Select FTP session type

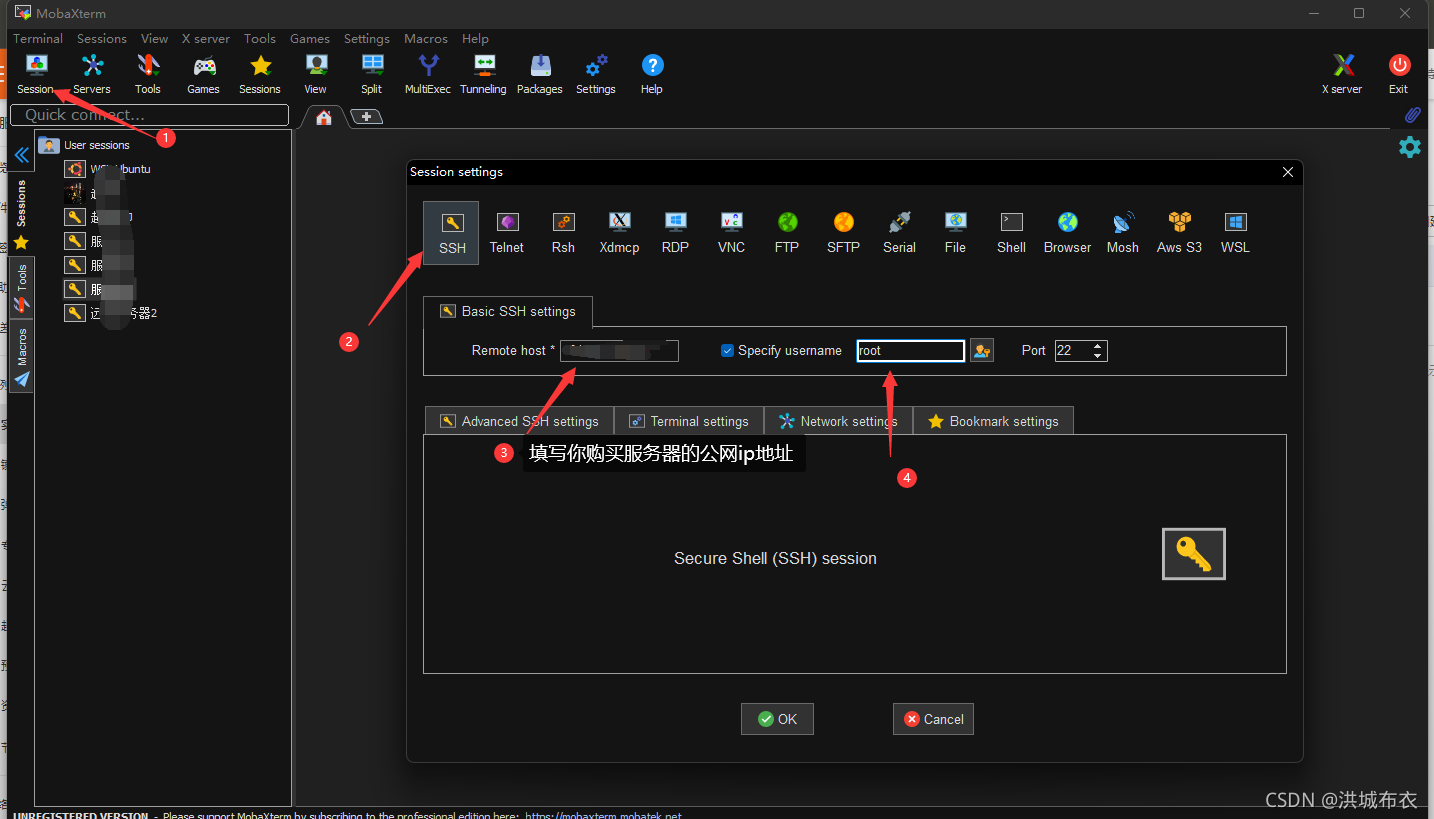pyautogui.click(x=787, y=233)
